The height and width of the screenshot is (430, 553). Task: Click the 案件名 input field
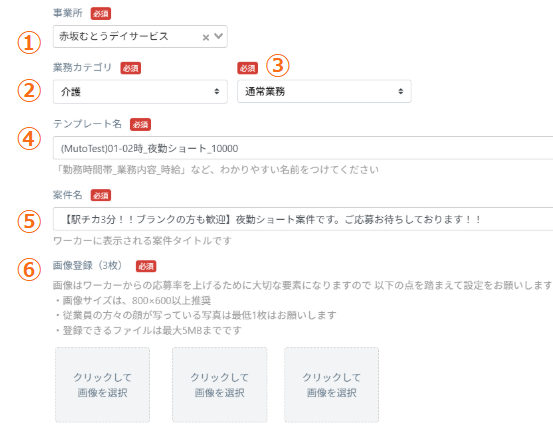303,219
